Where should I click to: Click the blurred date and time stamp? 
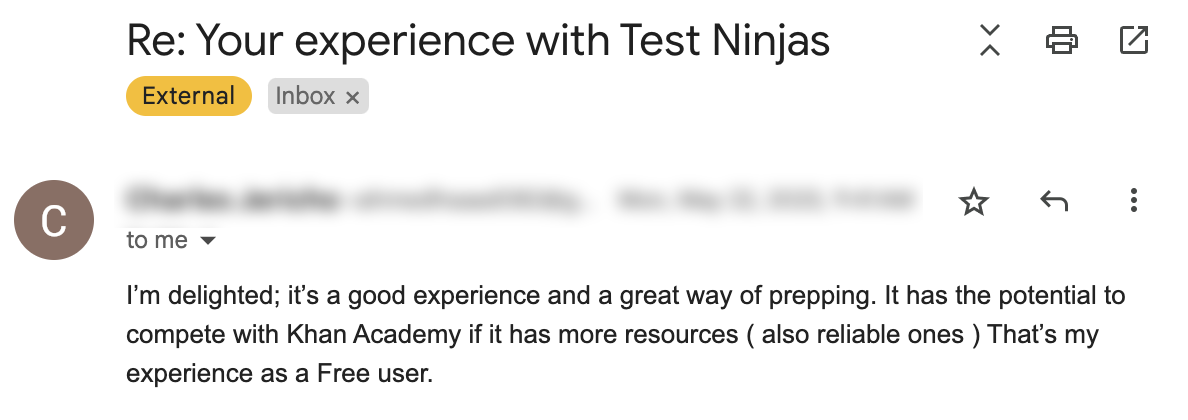click(x=765, y=200)
